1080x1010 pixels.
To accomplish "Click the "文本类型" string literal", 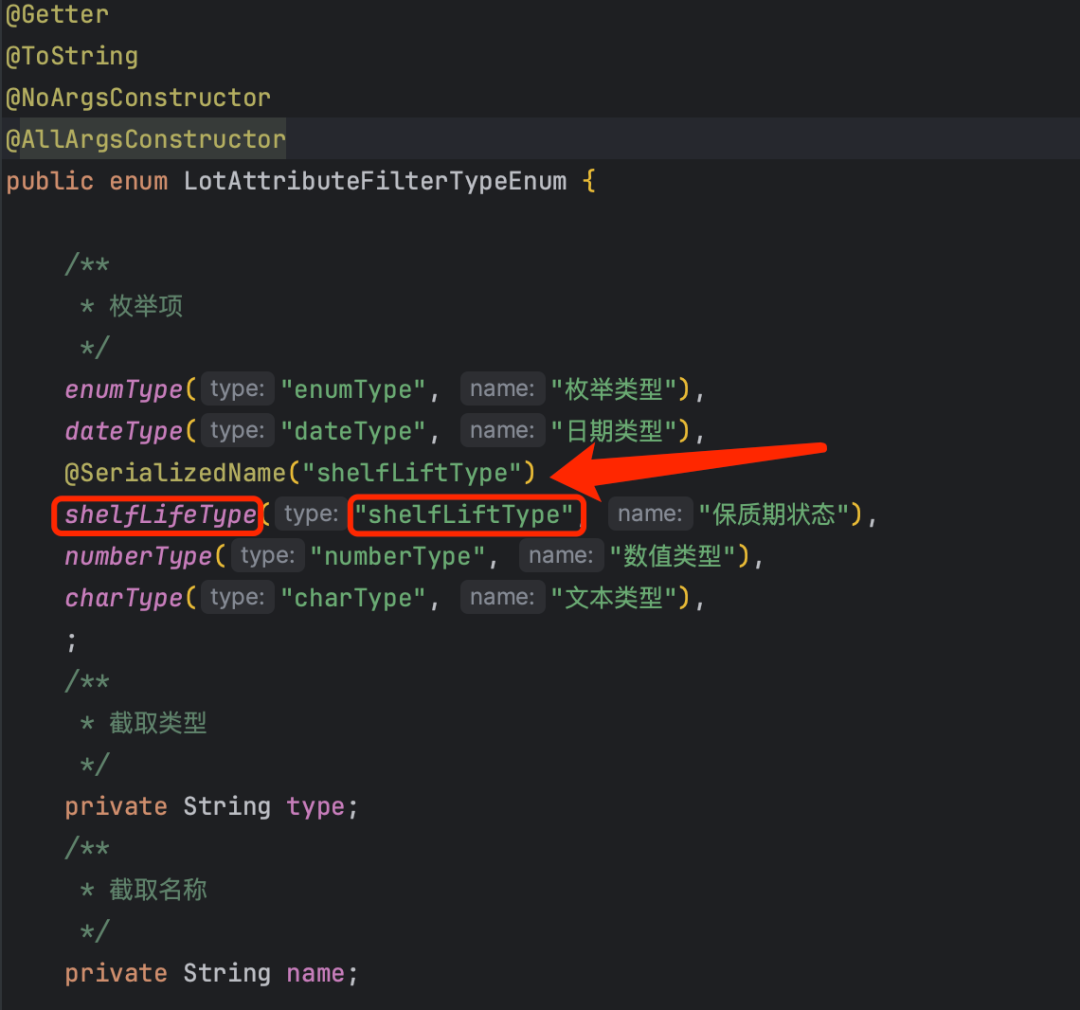I will pos(614,598).
